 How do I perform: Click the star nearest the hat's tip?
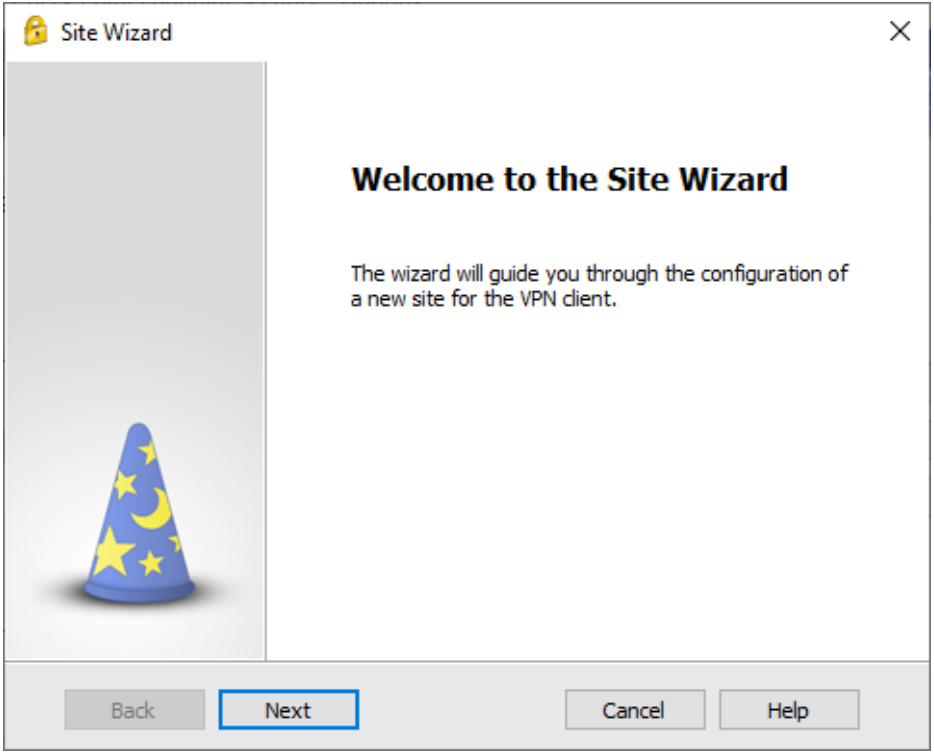pos(148,452)
